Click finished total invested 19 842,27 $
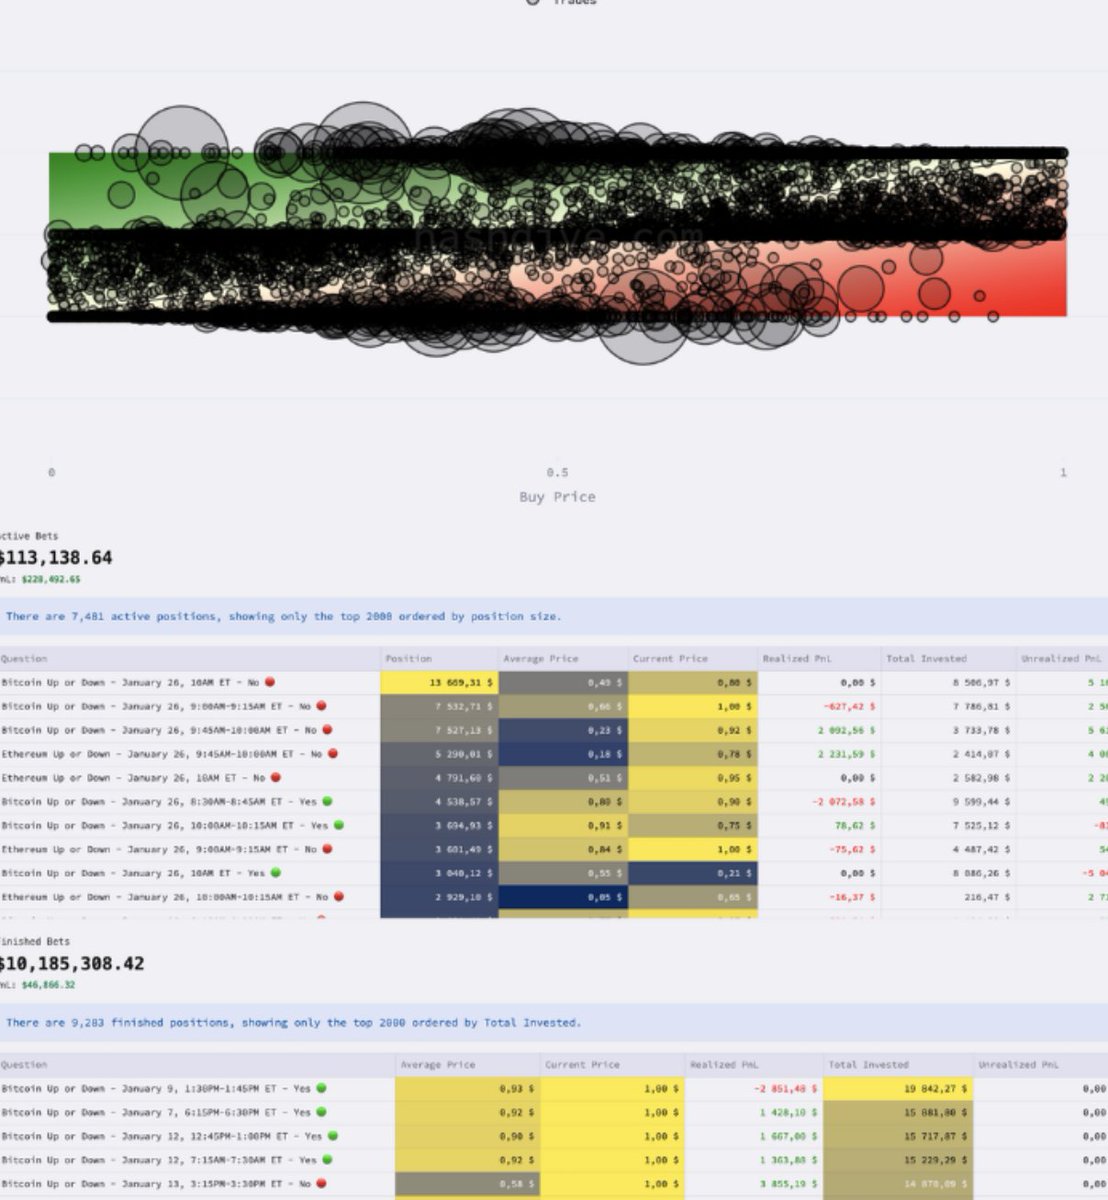 pyautogui.click(x=899, y=1089)
